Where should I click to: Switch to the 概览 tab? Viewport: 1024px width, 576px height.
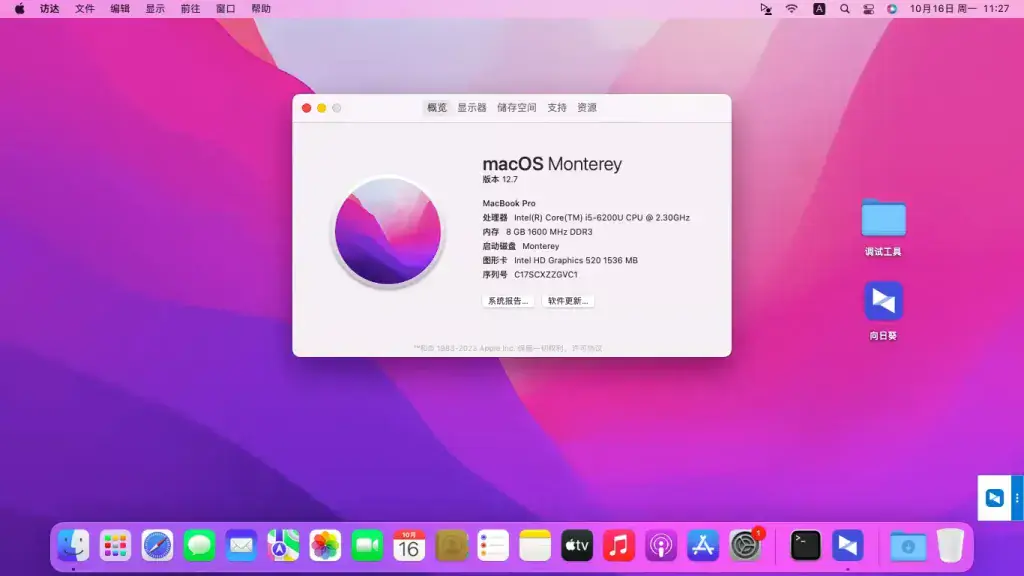pyautogui.click(x=437, y=108)
